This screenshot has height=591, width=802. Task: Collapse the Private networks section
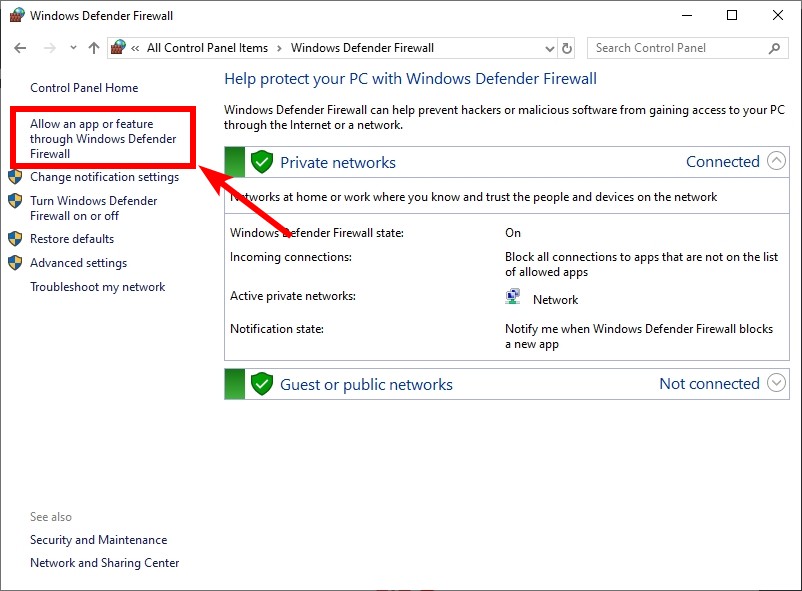(776, 161)
